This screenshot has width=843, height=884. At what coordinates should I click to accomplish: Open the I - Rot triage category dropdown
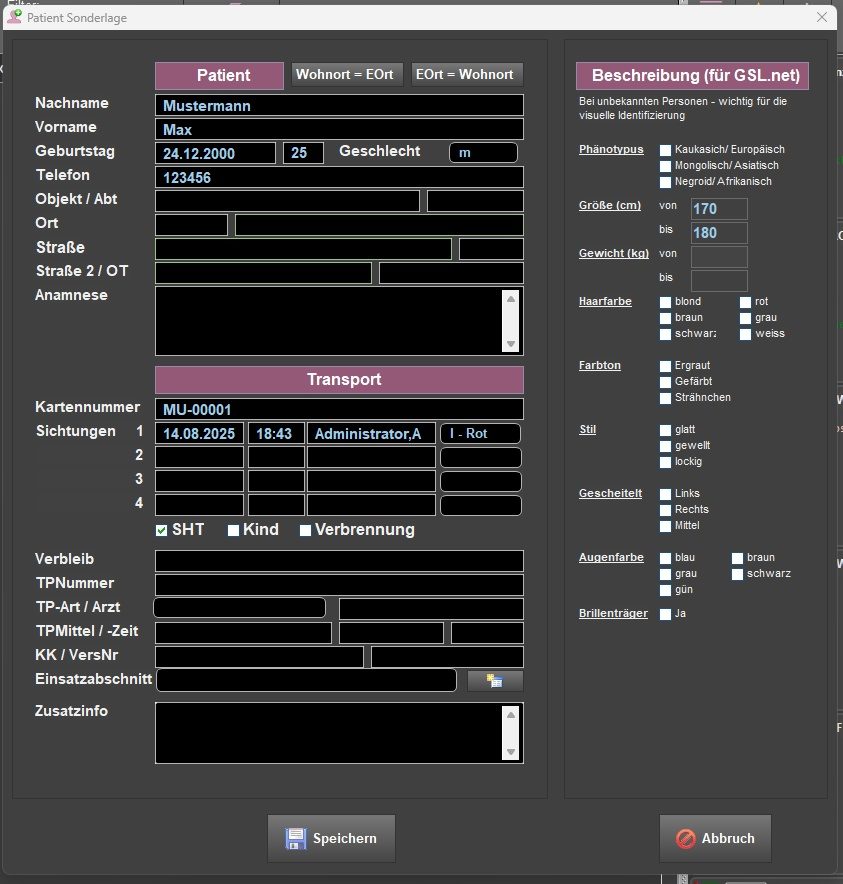click(480, 433)
